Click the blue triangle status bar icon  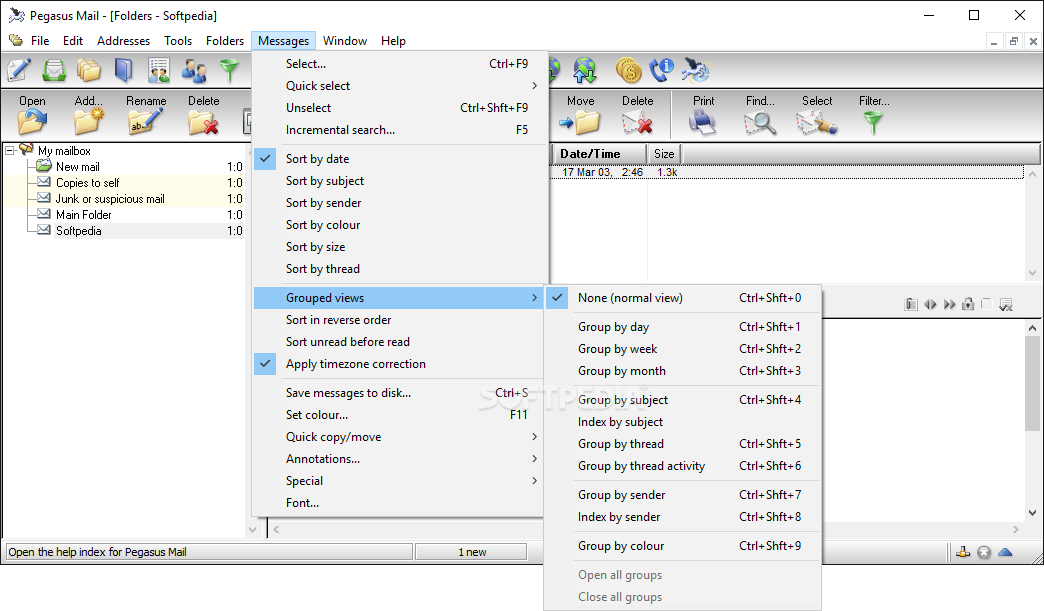(x=1005, y=552)
